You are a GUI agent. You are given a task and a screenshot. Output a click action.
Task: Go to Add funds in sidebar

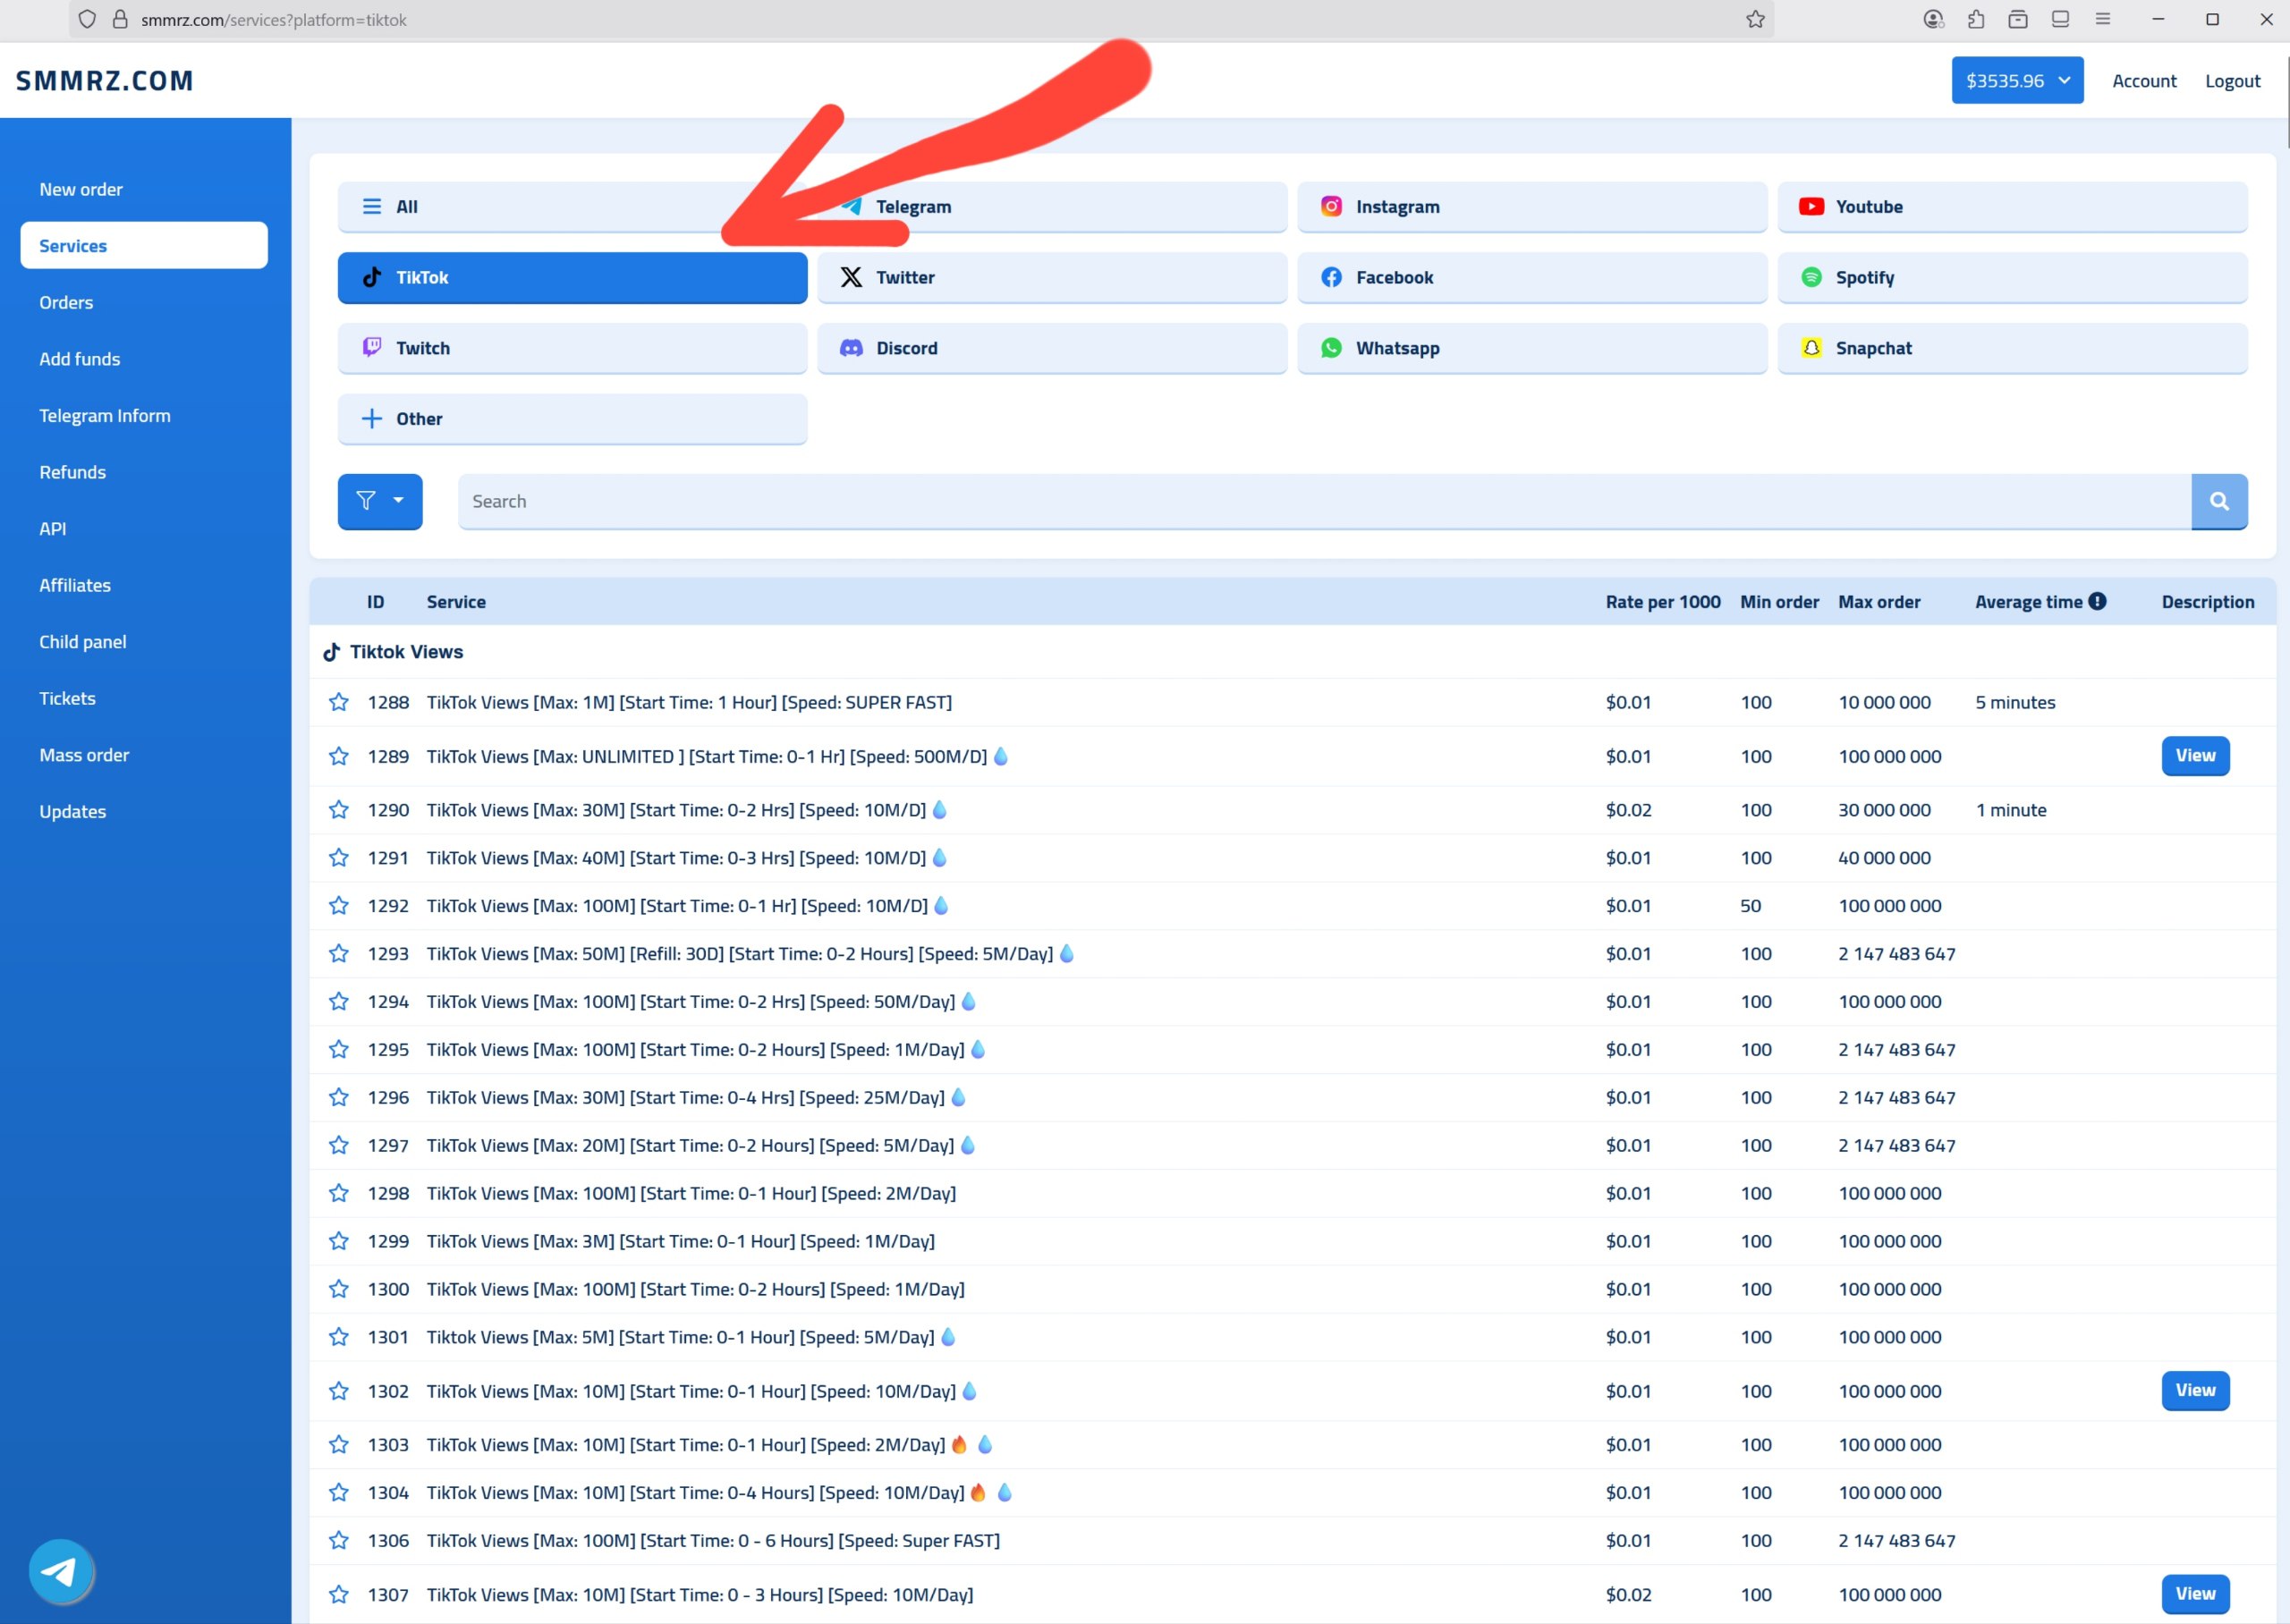tap(80, 359)
